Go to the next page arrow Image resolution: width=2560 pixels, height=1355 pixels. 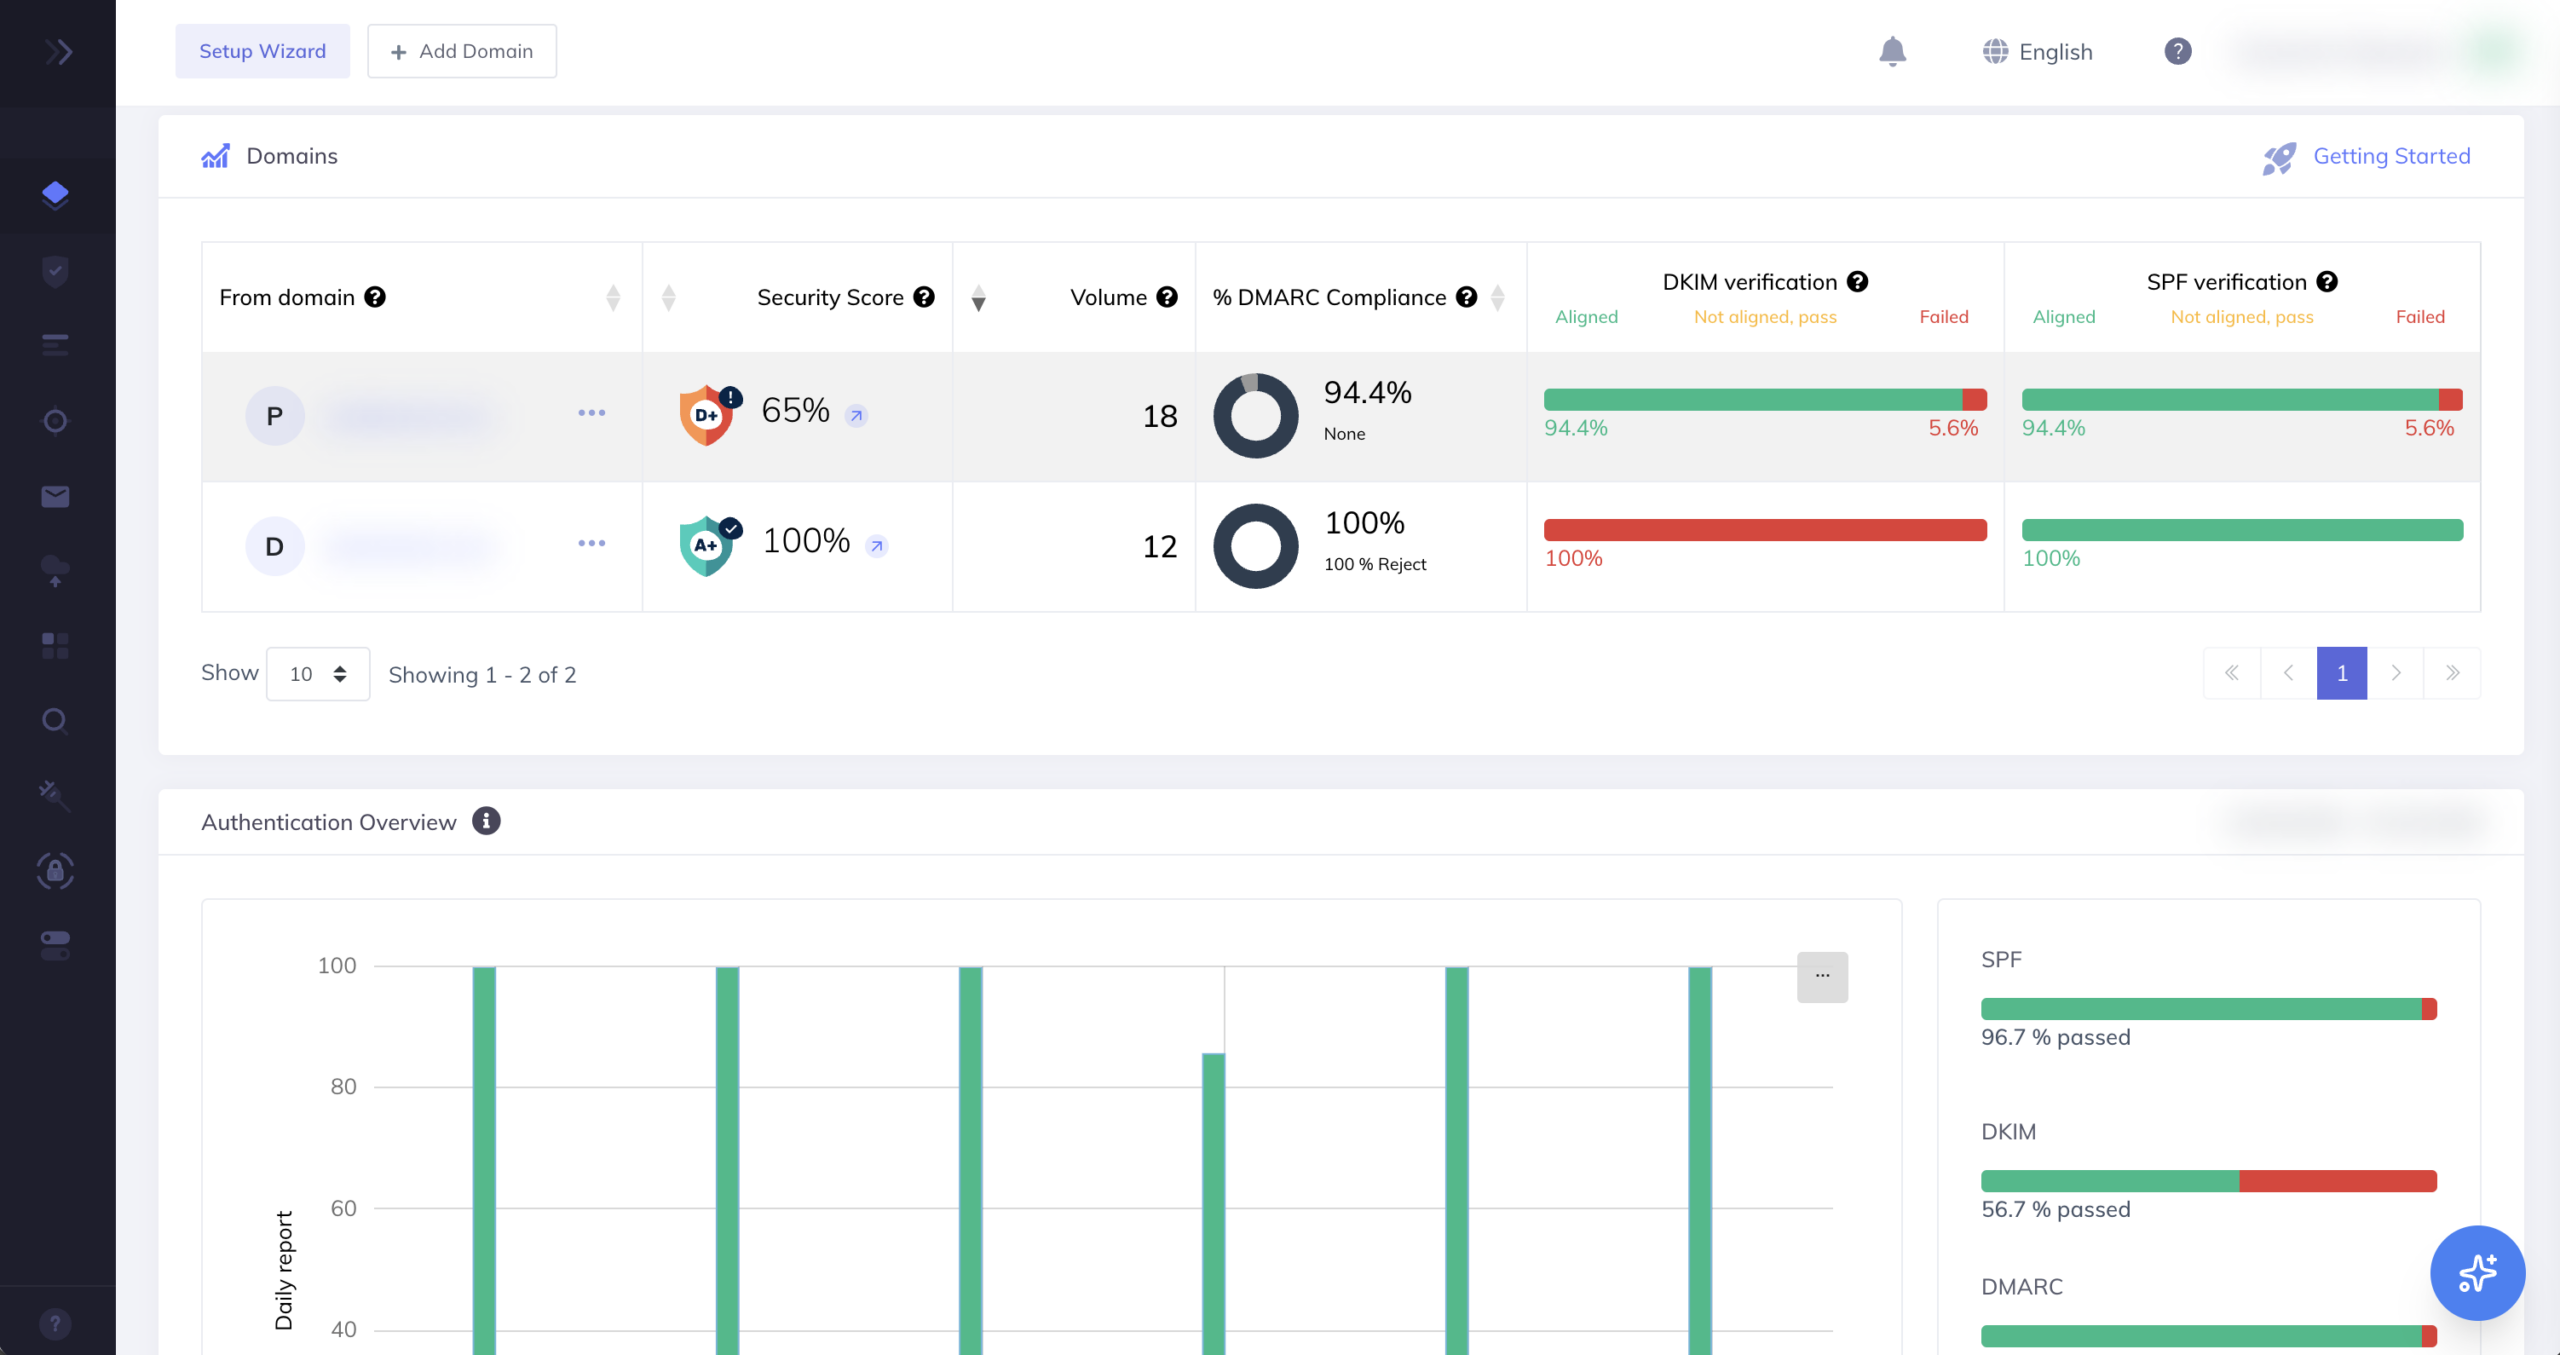click(2396, 673)
